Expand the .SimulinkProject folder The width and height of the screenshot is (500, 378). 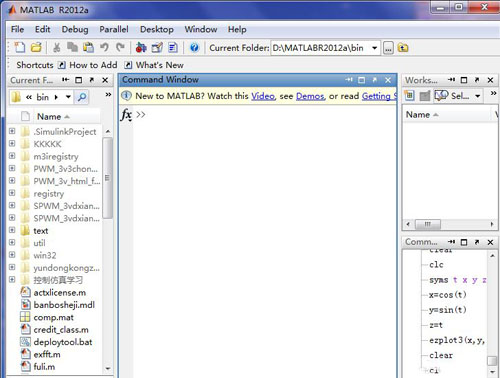point(12,131)
